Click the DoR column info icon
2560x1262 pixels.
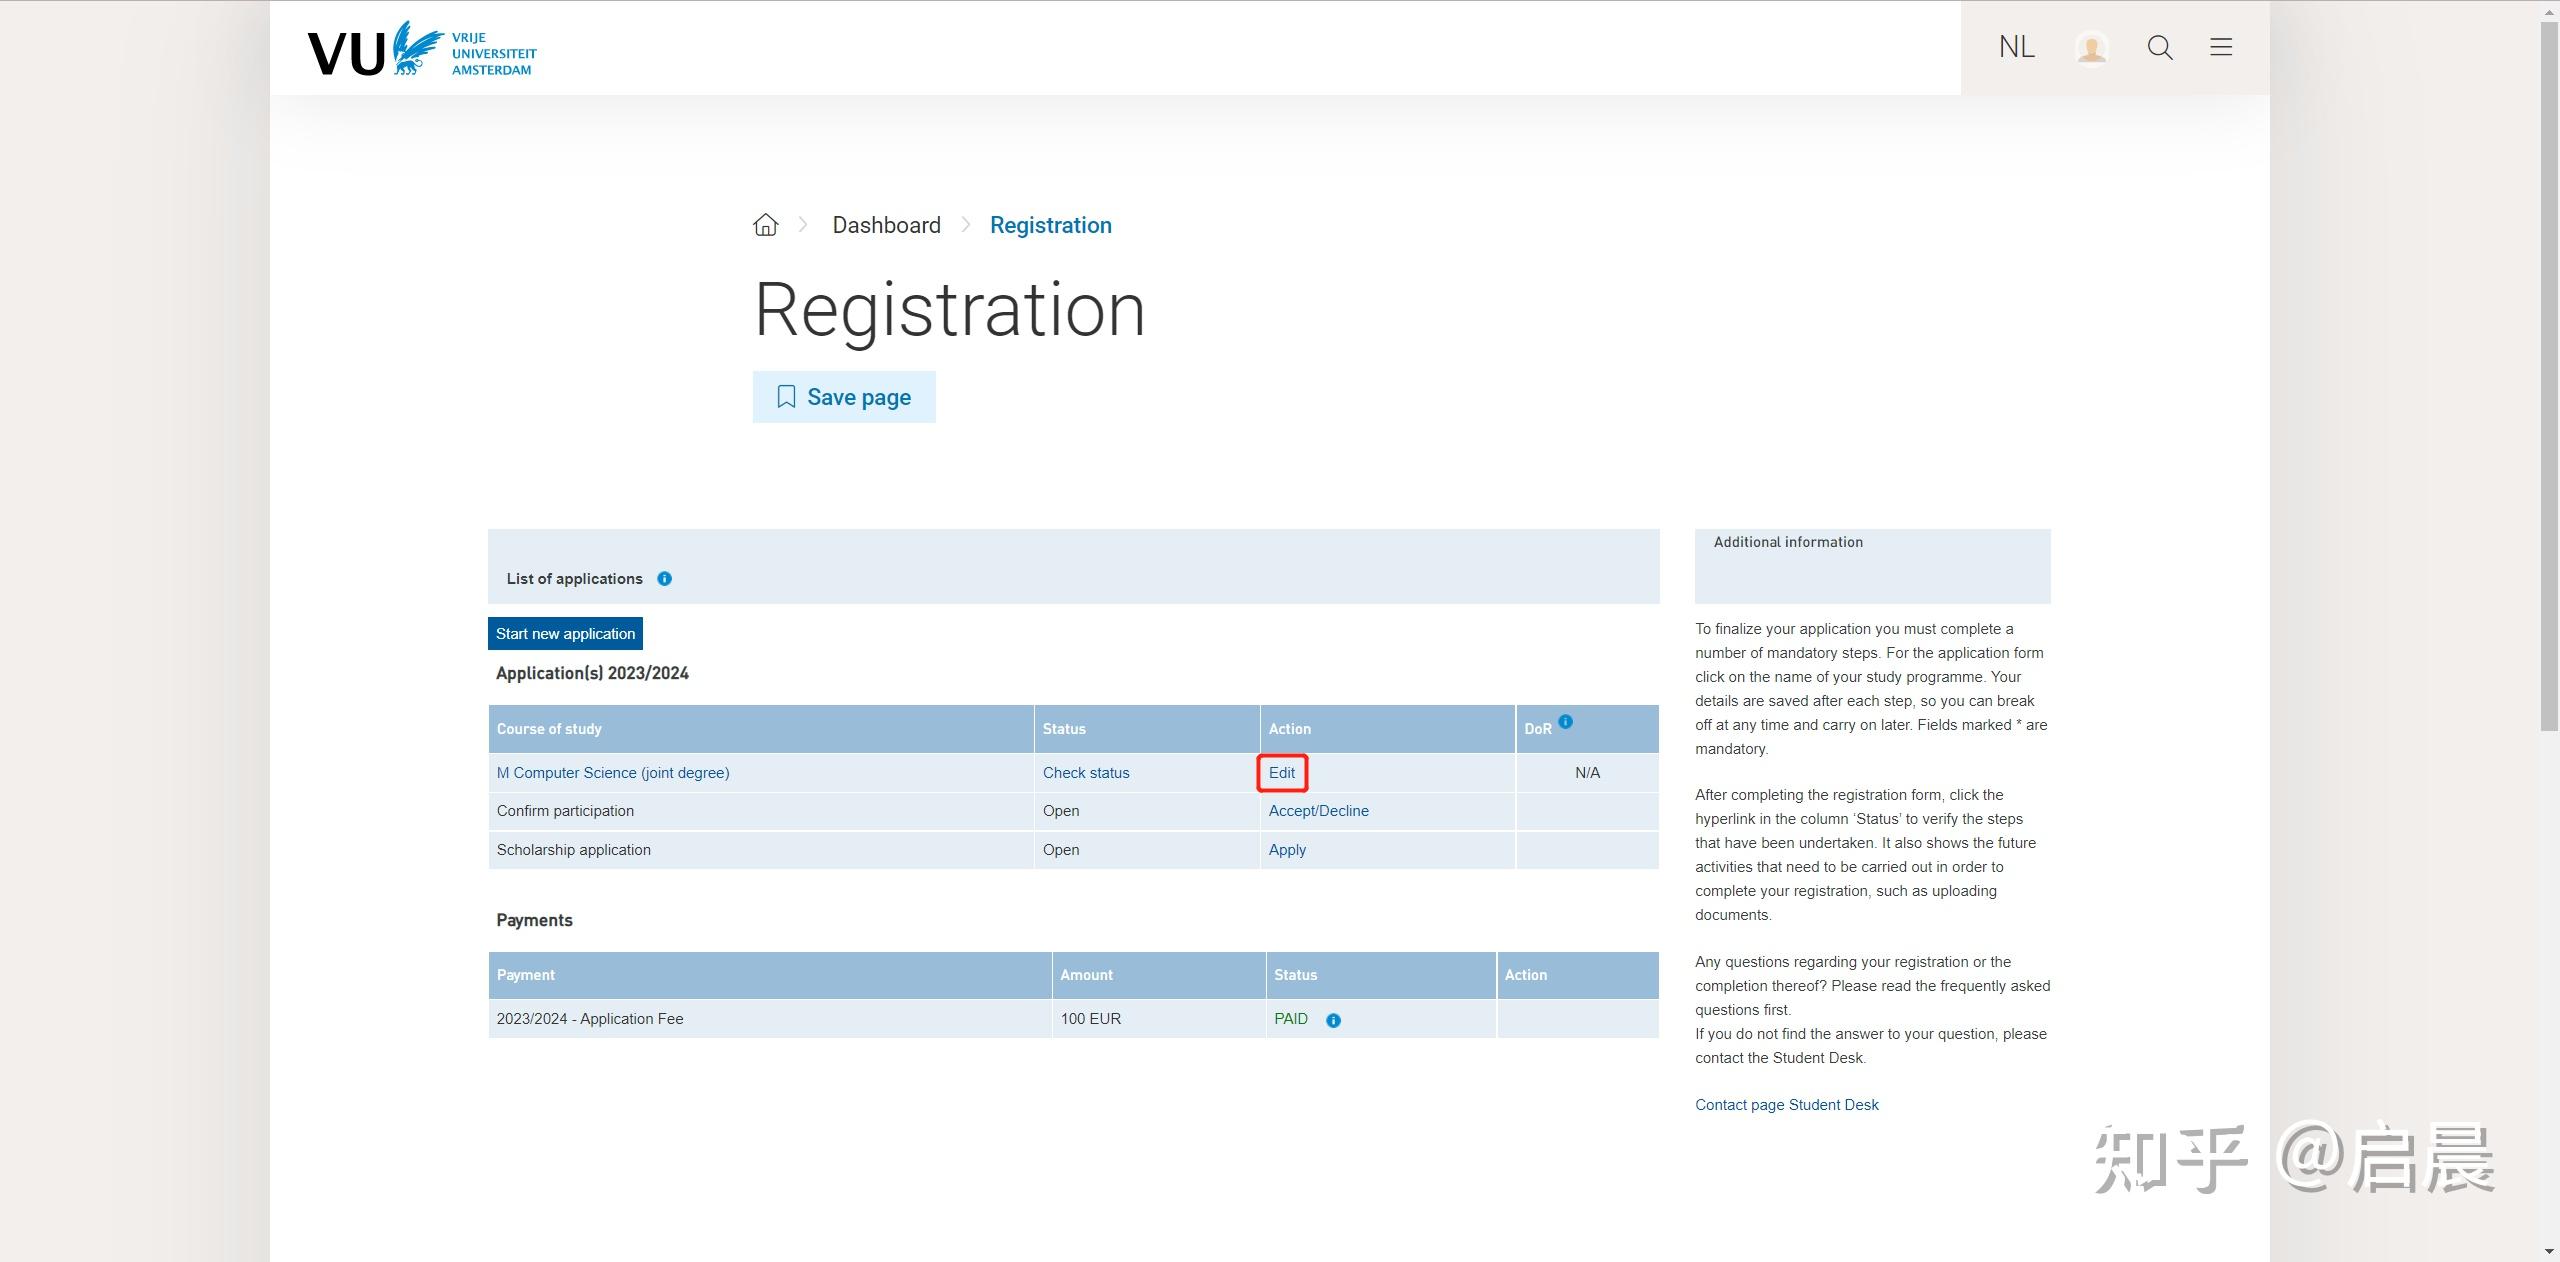pyautogui.click(x=1566, y=721)
